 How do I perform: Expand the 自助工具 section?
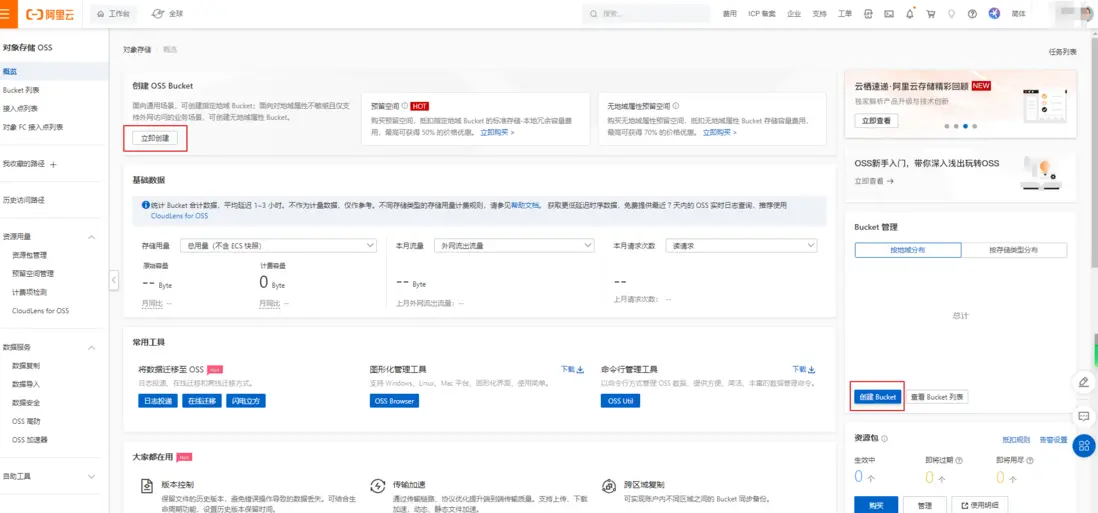click(x=91, y=477)
